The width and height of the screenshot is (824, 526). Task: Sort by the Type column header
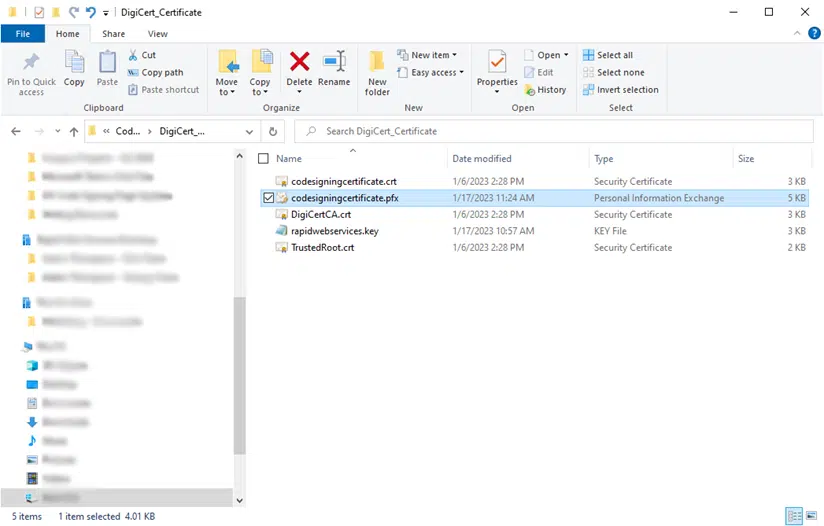click(603, 159)
